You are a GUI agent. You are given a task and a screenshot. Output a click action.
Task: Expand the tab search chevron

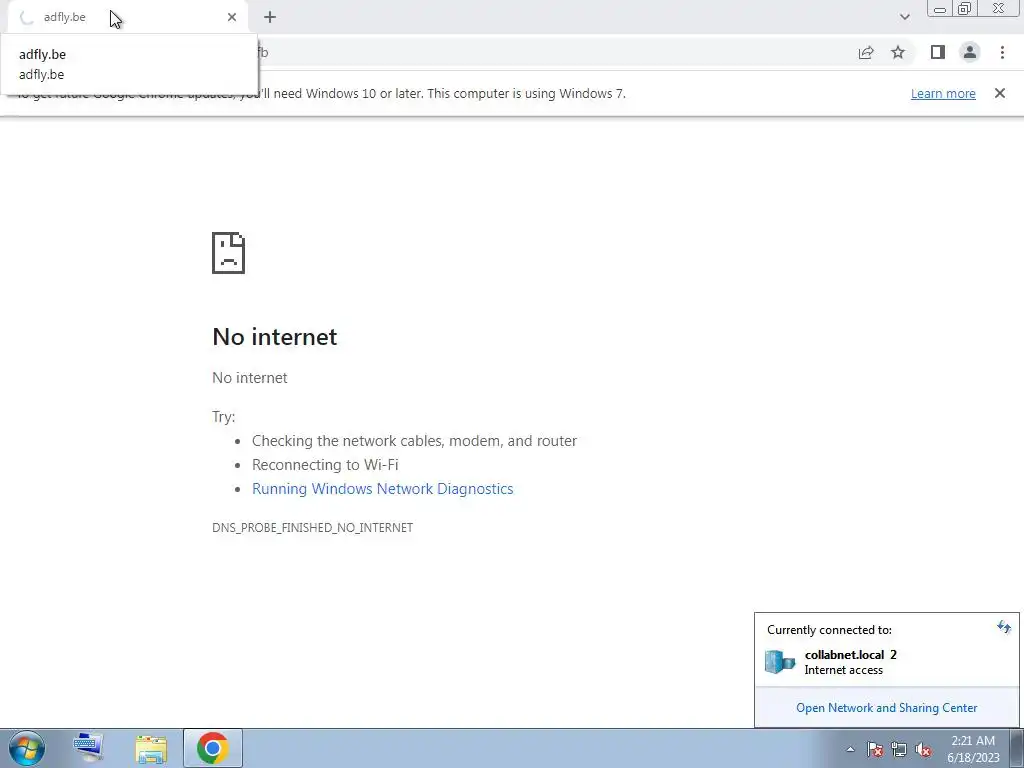(x=904, y=17)
